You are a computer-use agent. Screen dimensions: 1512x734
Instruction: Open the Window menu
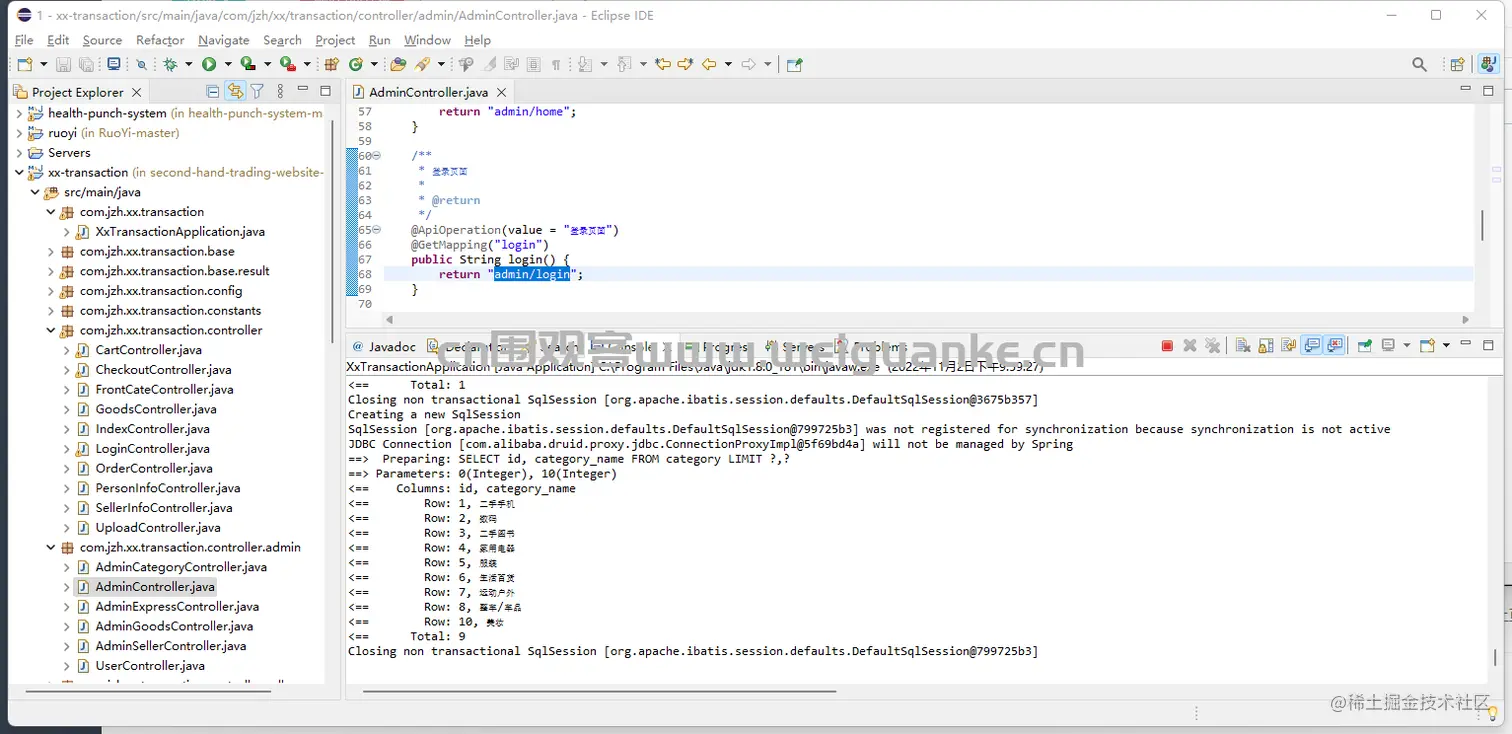click(x=427, y=40)
